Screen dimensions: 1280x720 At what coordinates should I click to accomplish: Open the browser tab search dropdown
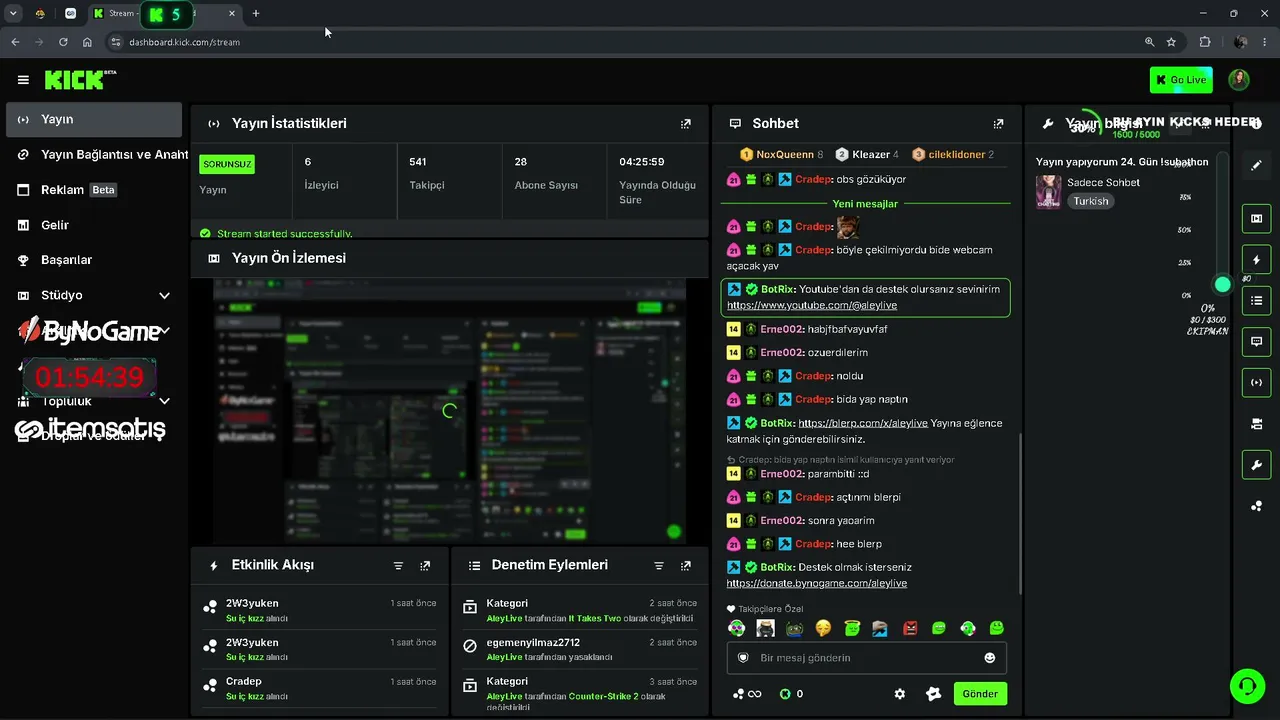(13, 13)
